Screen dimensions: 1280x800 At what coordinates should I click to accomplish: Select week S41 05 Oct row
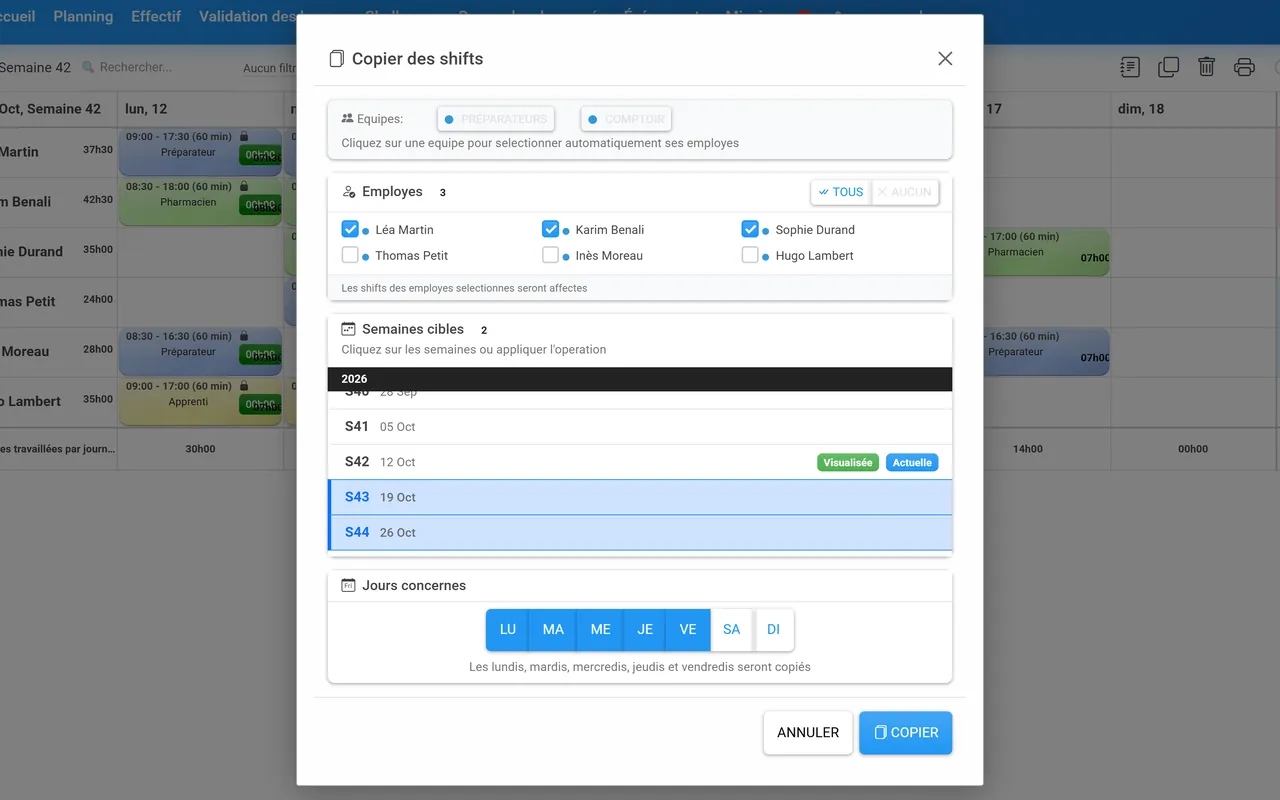(x=640, y=427)
